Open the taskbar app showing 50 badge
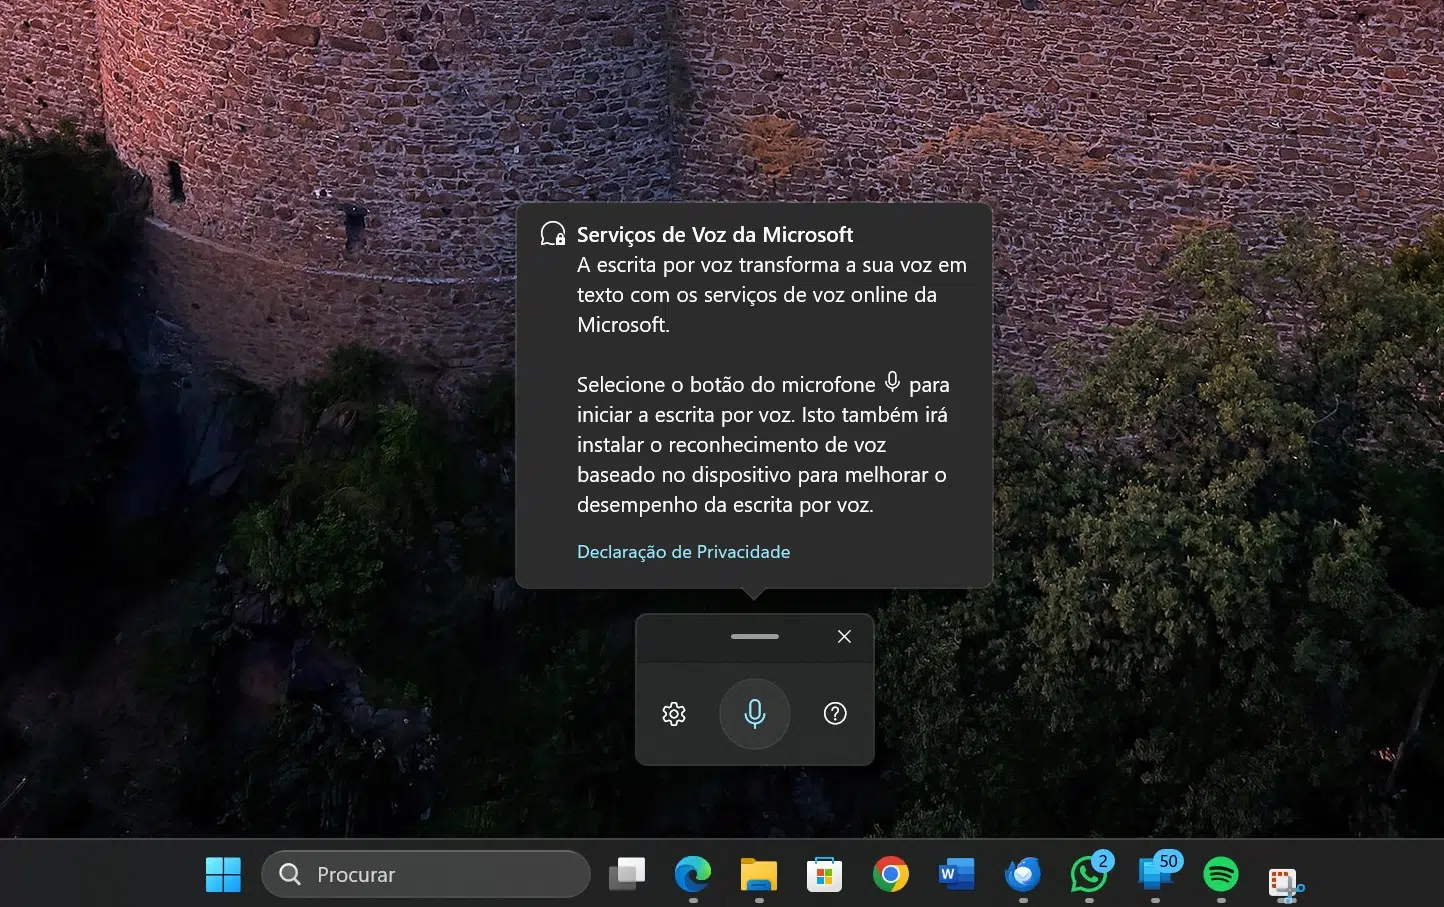 [1156, 873]
